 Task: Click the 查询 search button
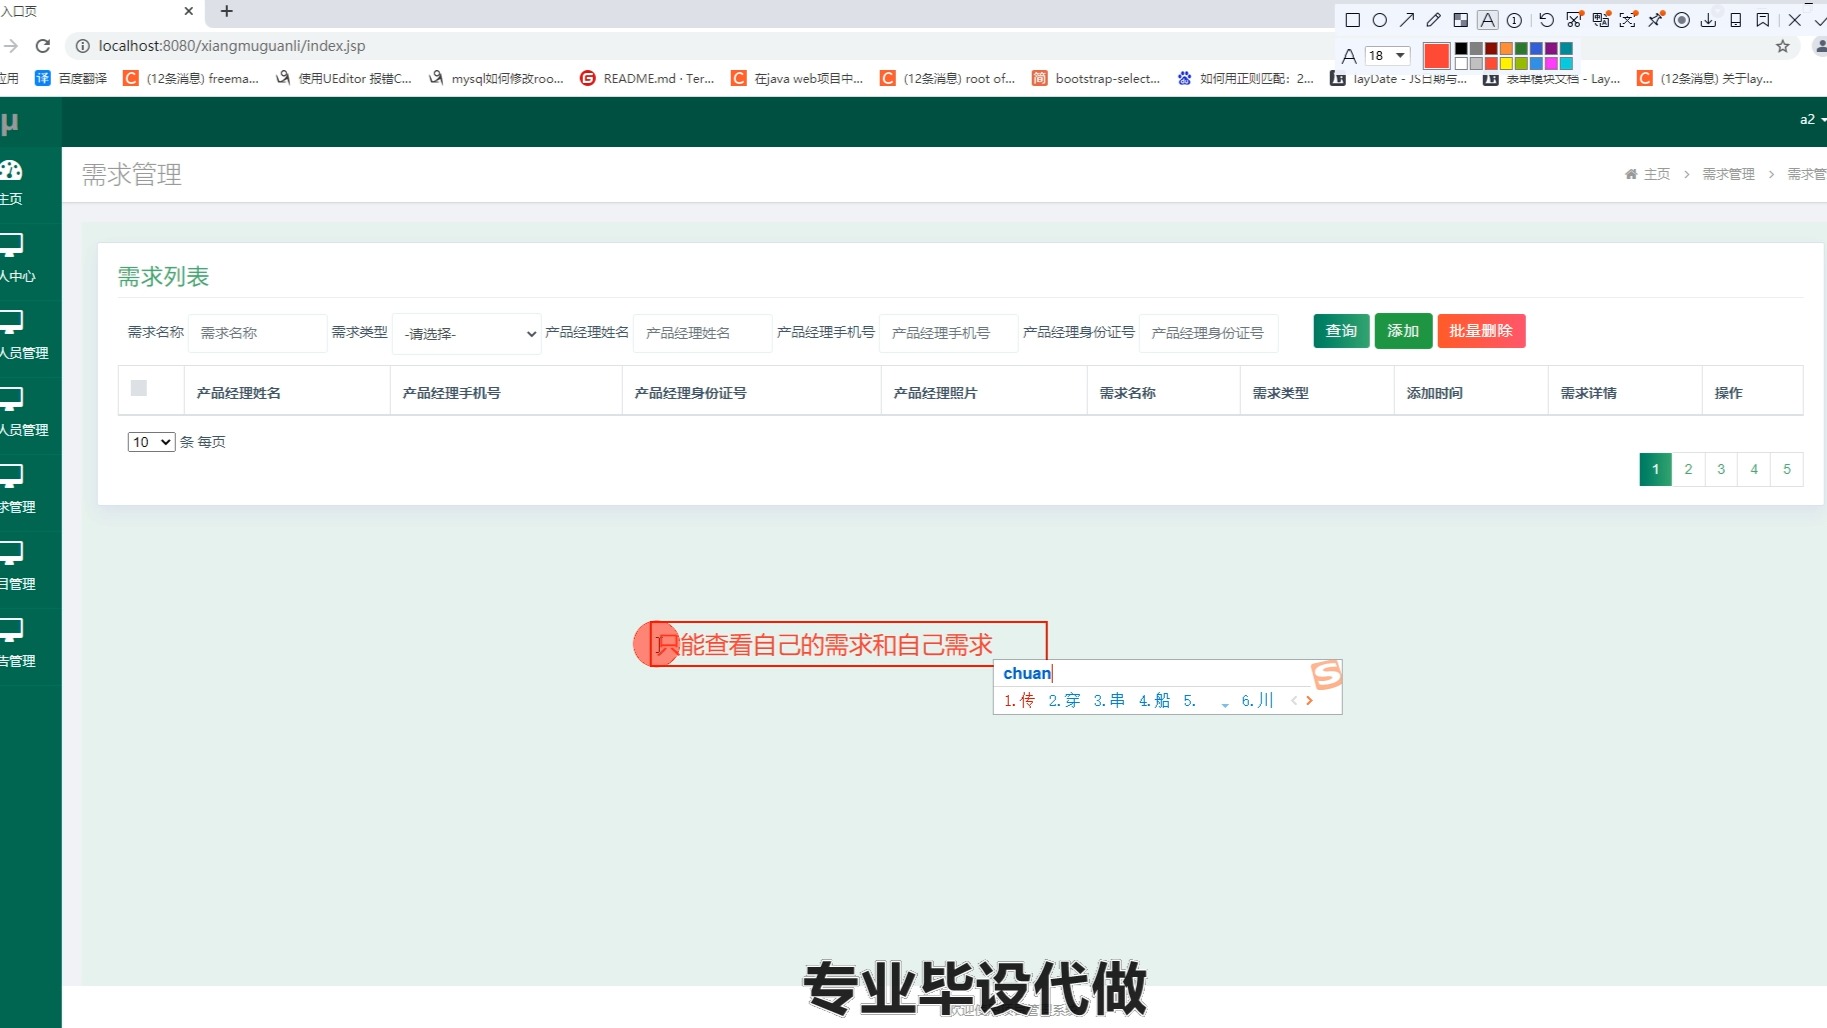pos(1341,331)
